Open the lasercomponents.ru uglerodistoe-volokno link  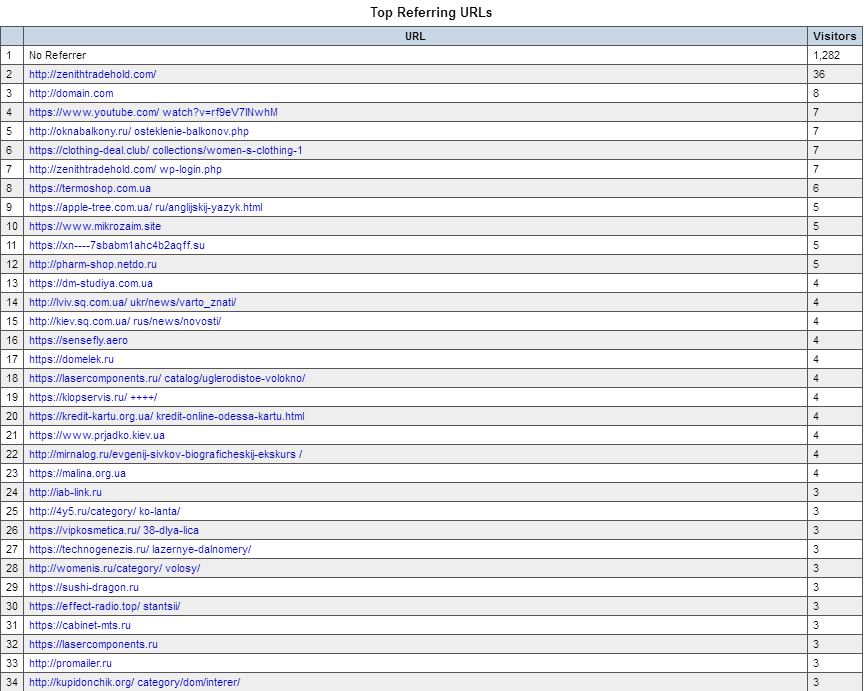coord(167,378)
